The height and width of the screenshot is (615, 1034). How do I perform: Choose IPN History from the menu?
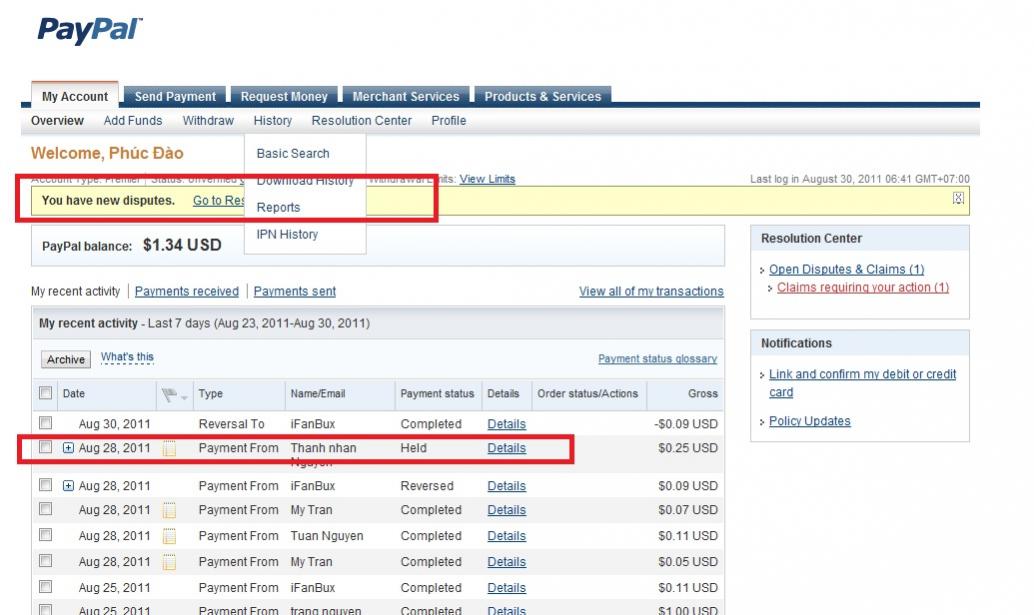[x=288, y=235]
